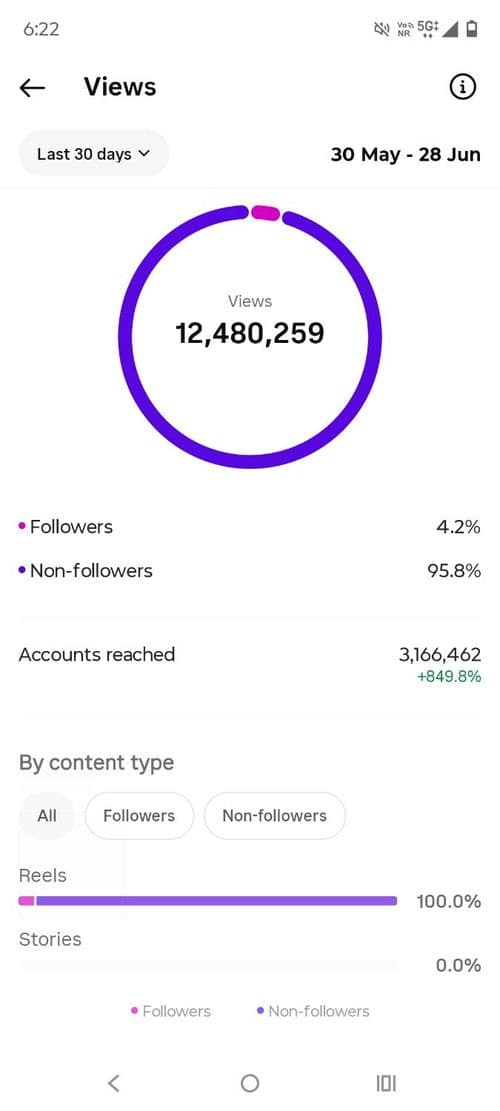The height and width of the screenshot is (1111, 500).
Task: Tap the Followers 4.2% row
Action: coord(250,527)
